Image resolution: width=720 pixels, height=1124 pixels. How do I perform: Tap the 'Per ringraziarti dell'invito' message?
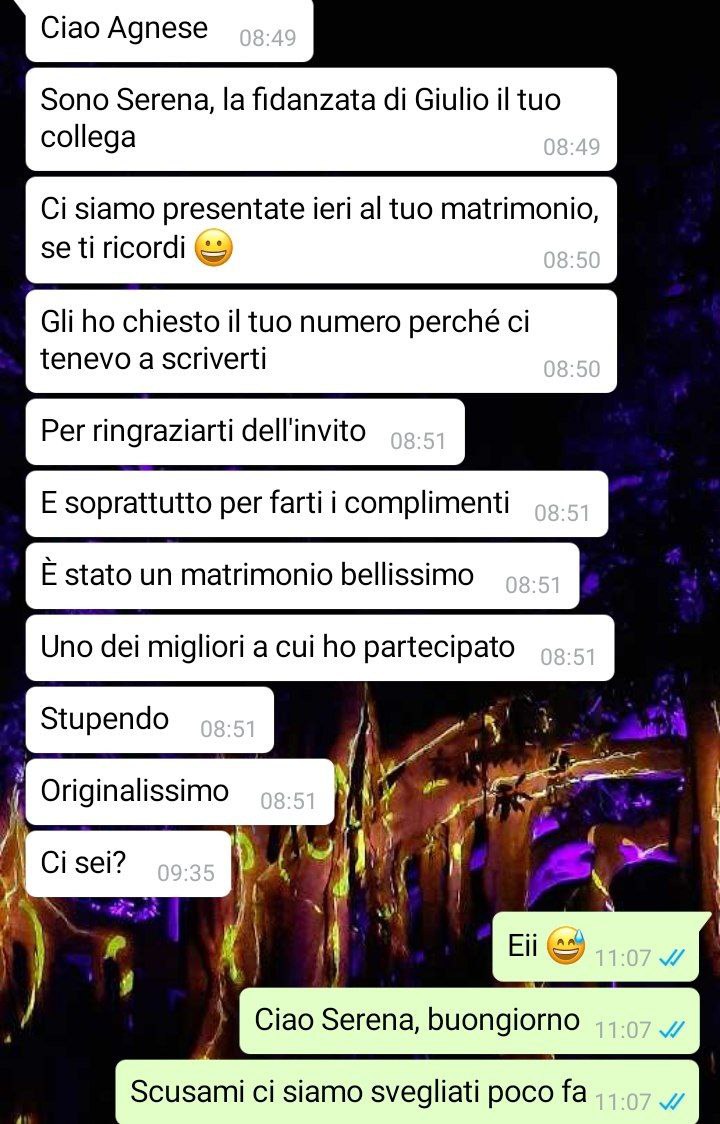tap(245, 432)
